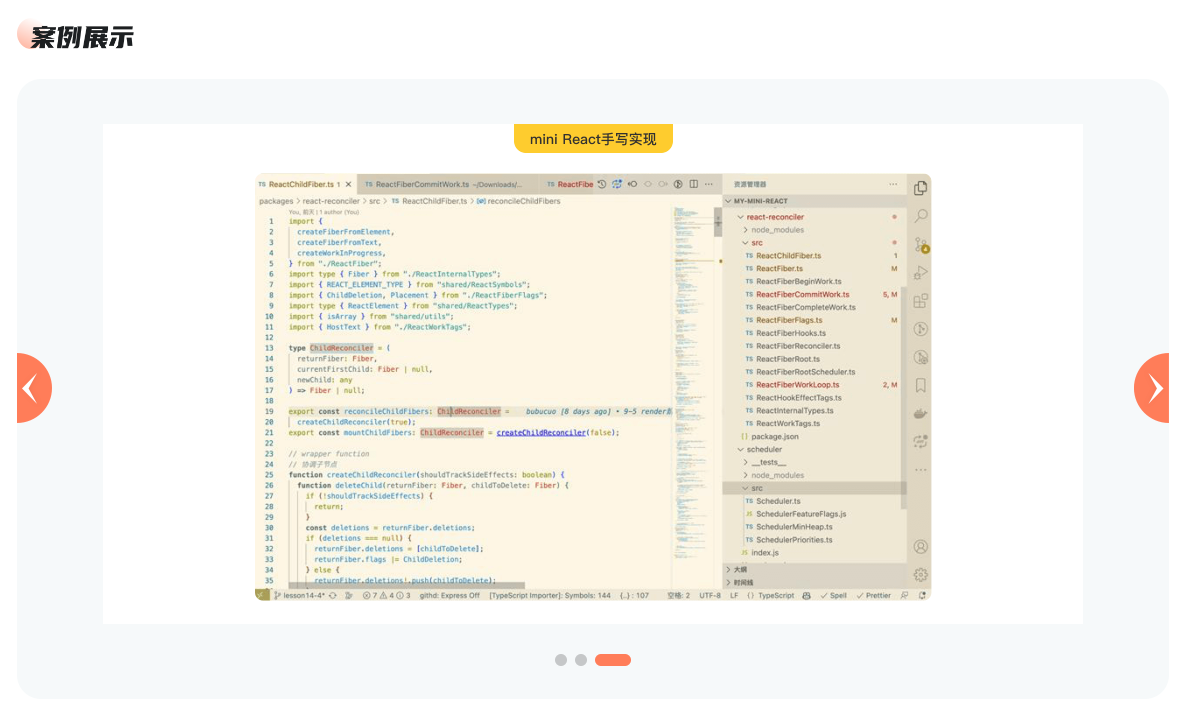Click the Spell status bar item

(833, 596)
